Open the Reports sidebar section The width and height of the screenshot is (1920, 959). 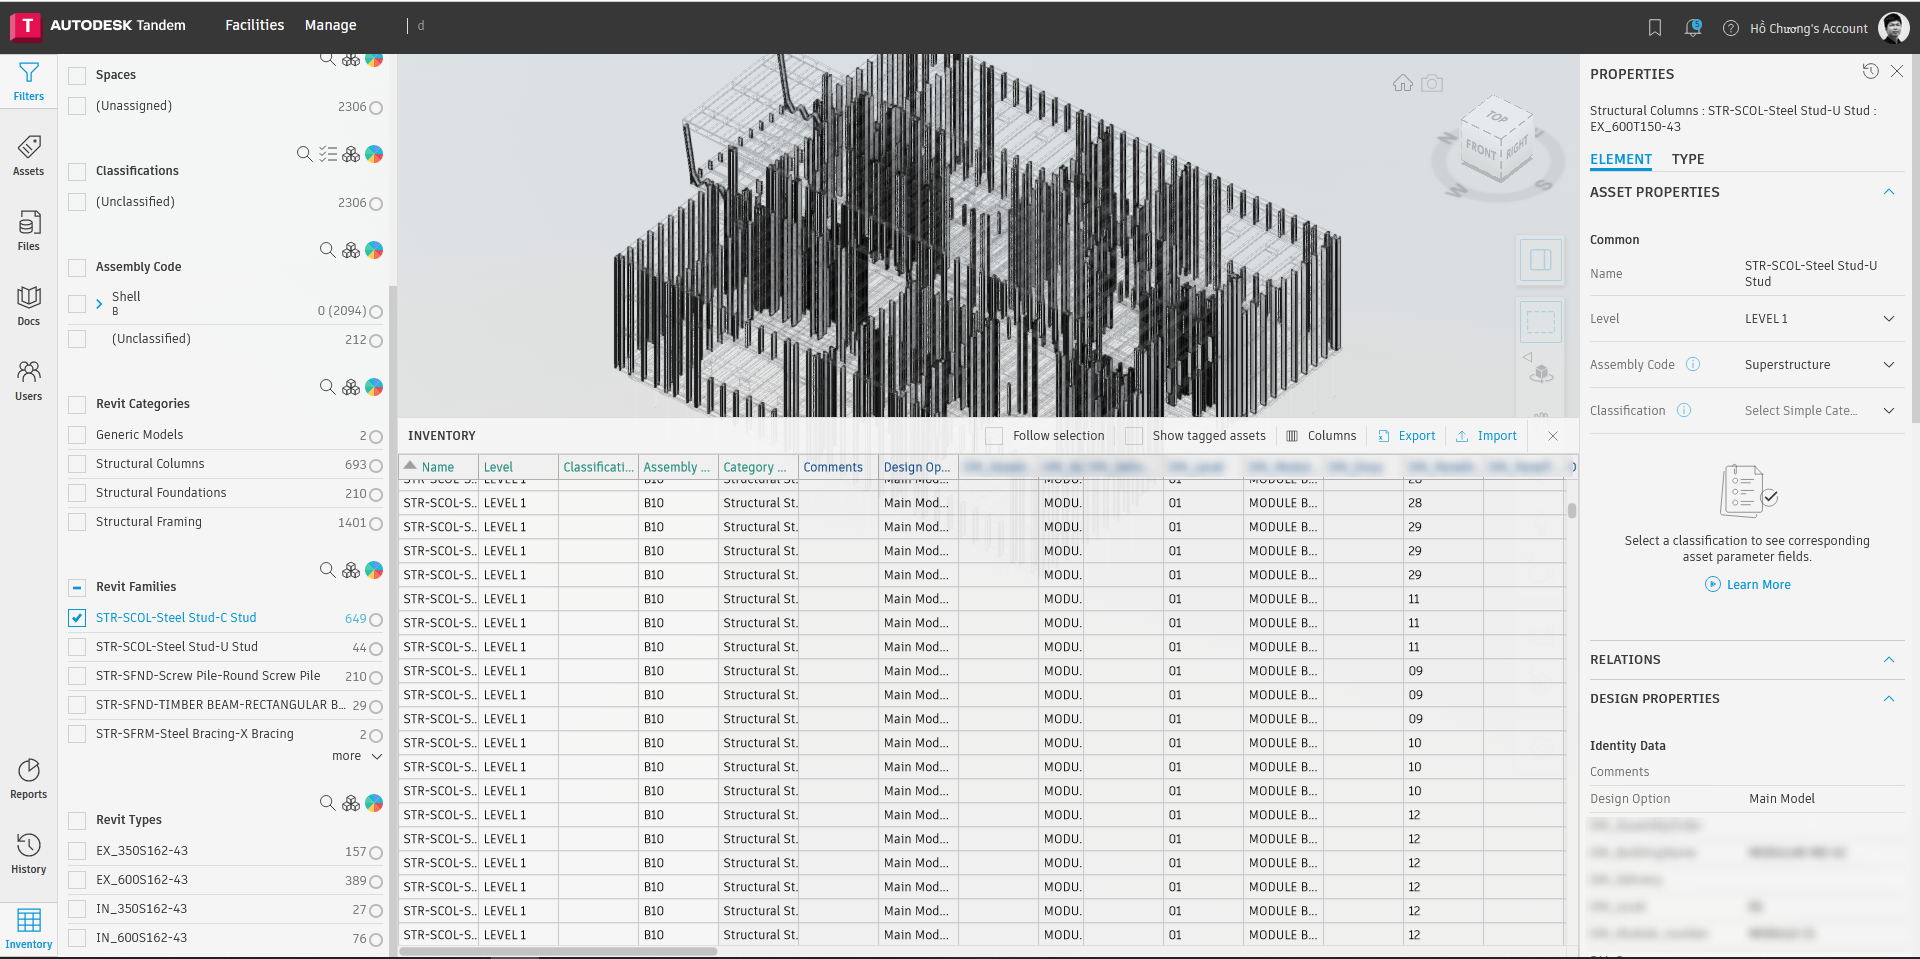coord(28,779)
